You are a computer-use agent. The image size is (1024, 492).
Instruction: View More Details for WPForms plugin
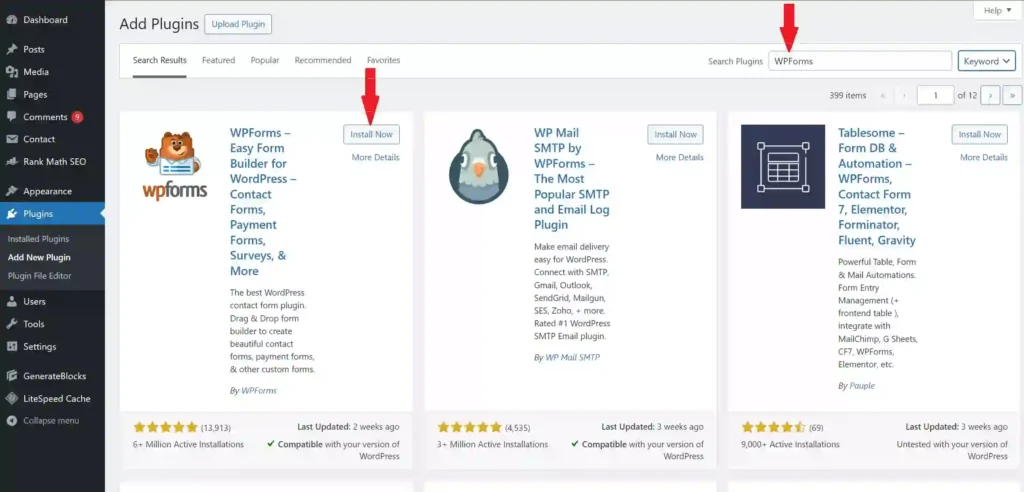point(376,157)
